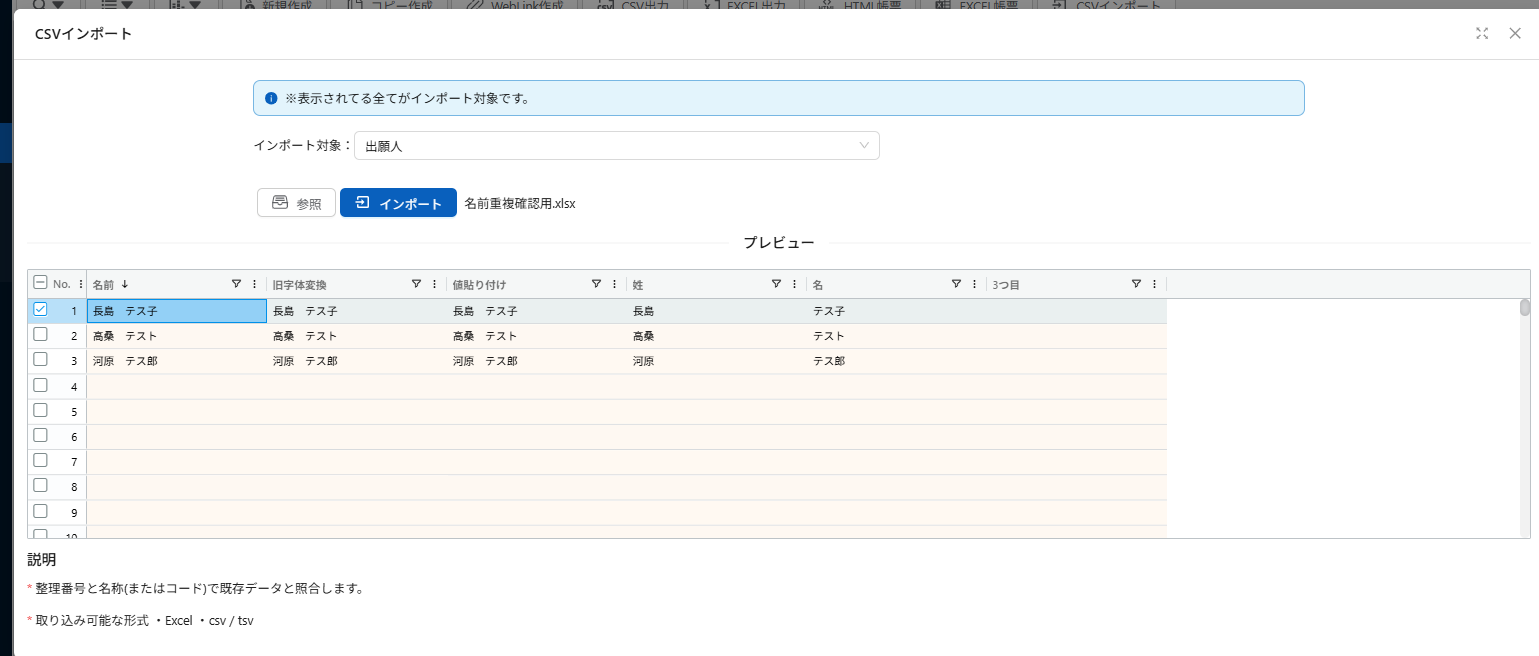Screen dimensions: 1539x656
Task: Select 値貼り付け cell 長島 テス子
Action: pos(537,311)
